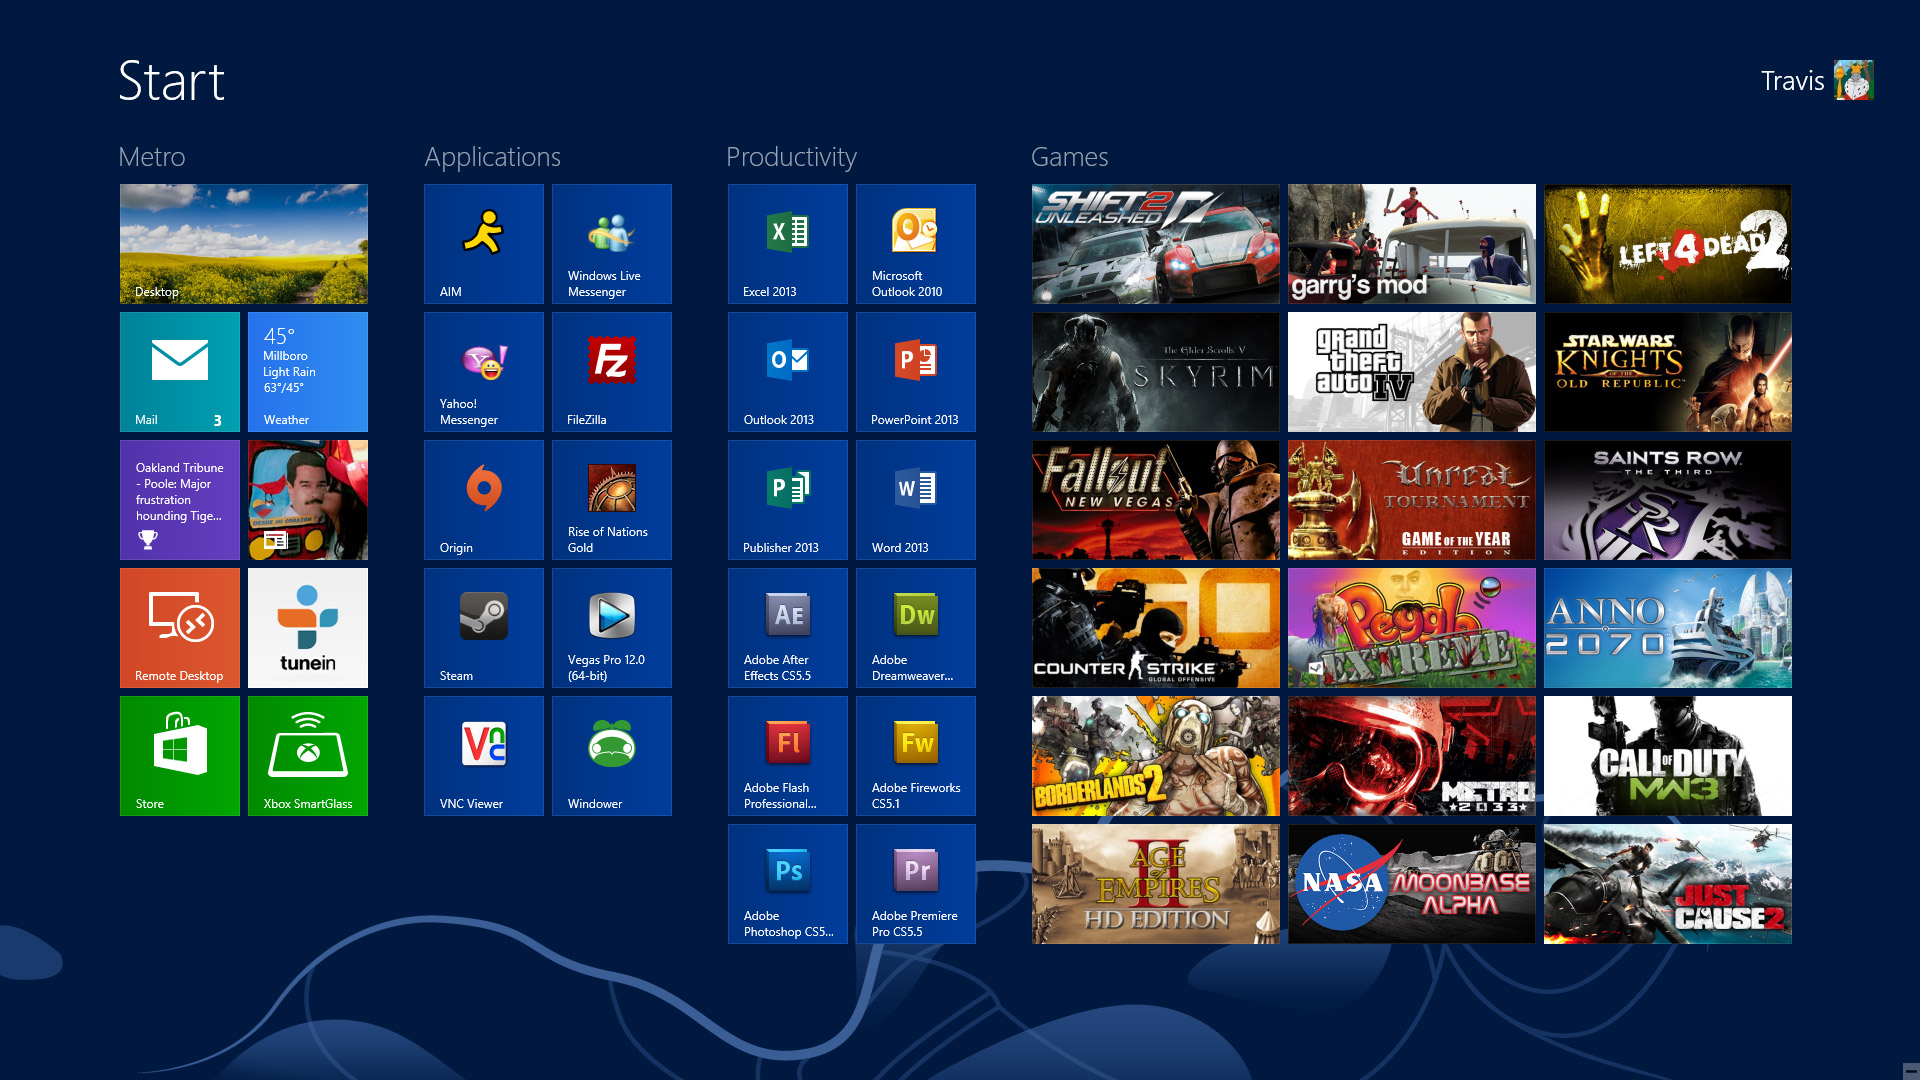Open the Origin tile
Screen dimensions: 1920x1080
484,500
